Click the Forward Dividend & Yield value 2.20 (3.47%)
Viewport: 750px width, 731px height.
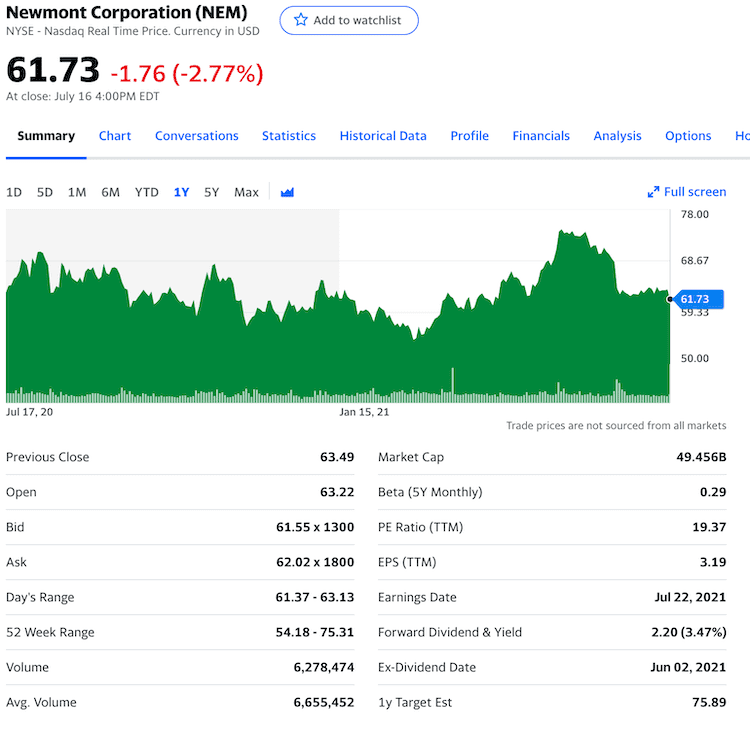tap(689, 632)
